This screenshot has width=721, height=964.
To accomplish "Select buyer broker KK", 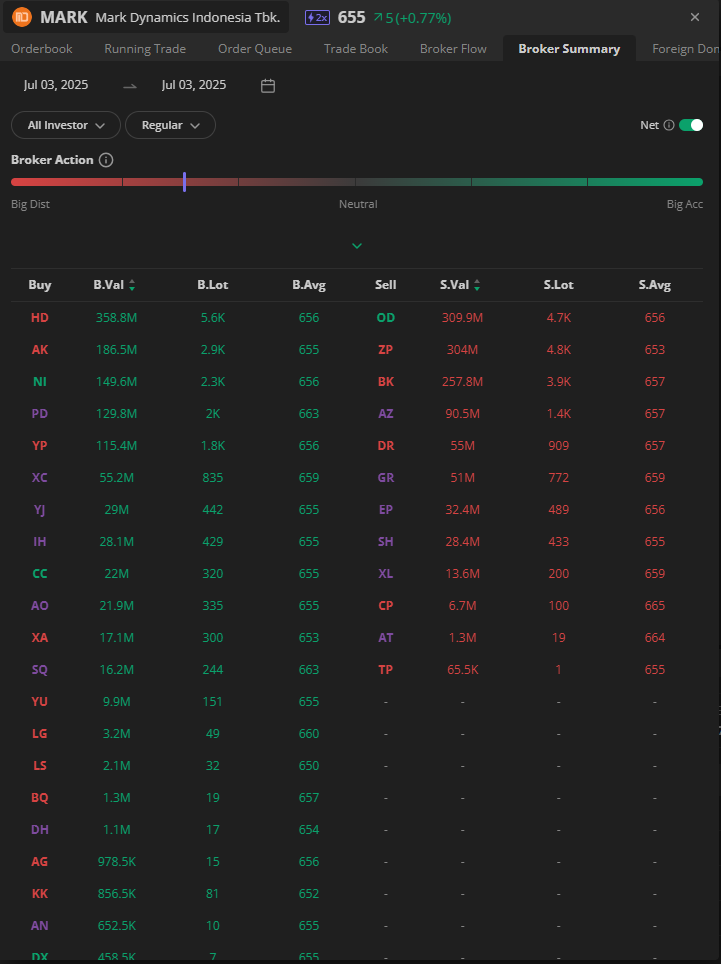I will (40, 893).
